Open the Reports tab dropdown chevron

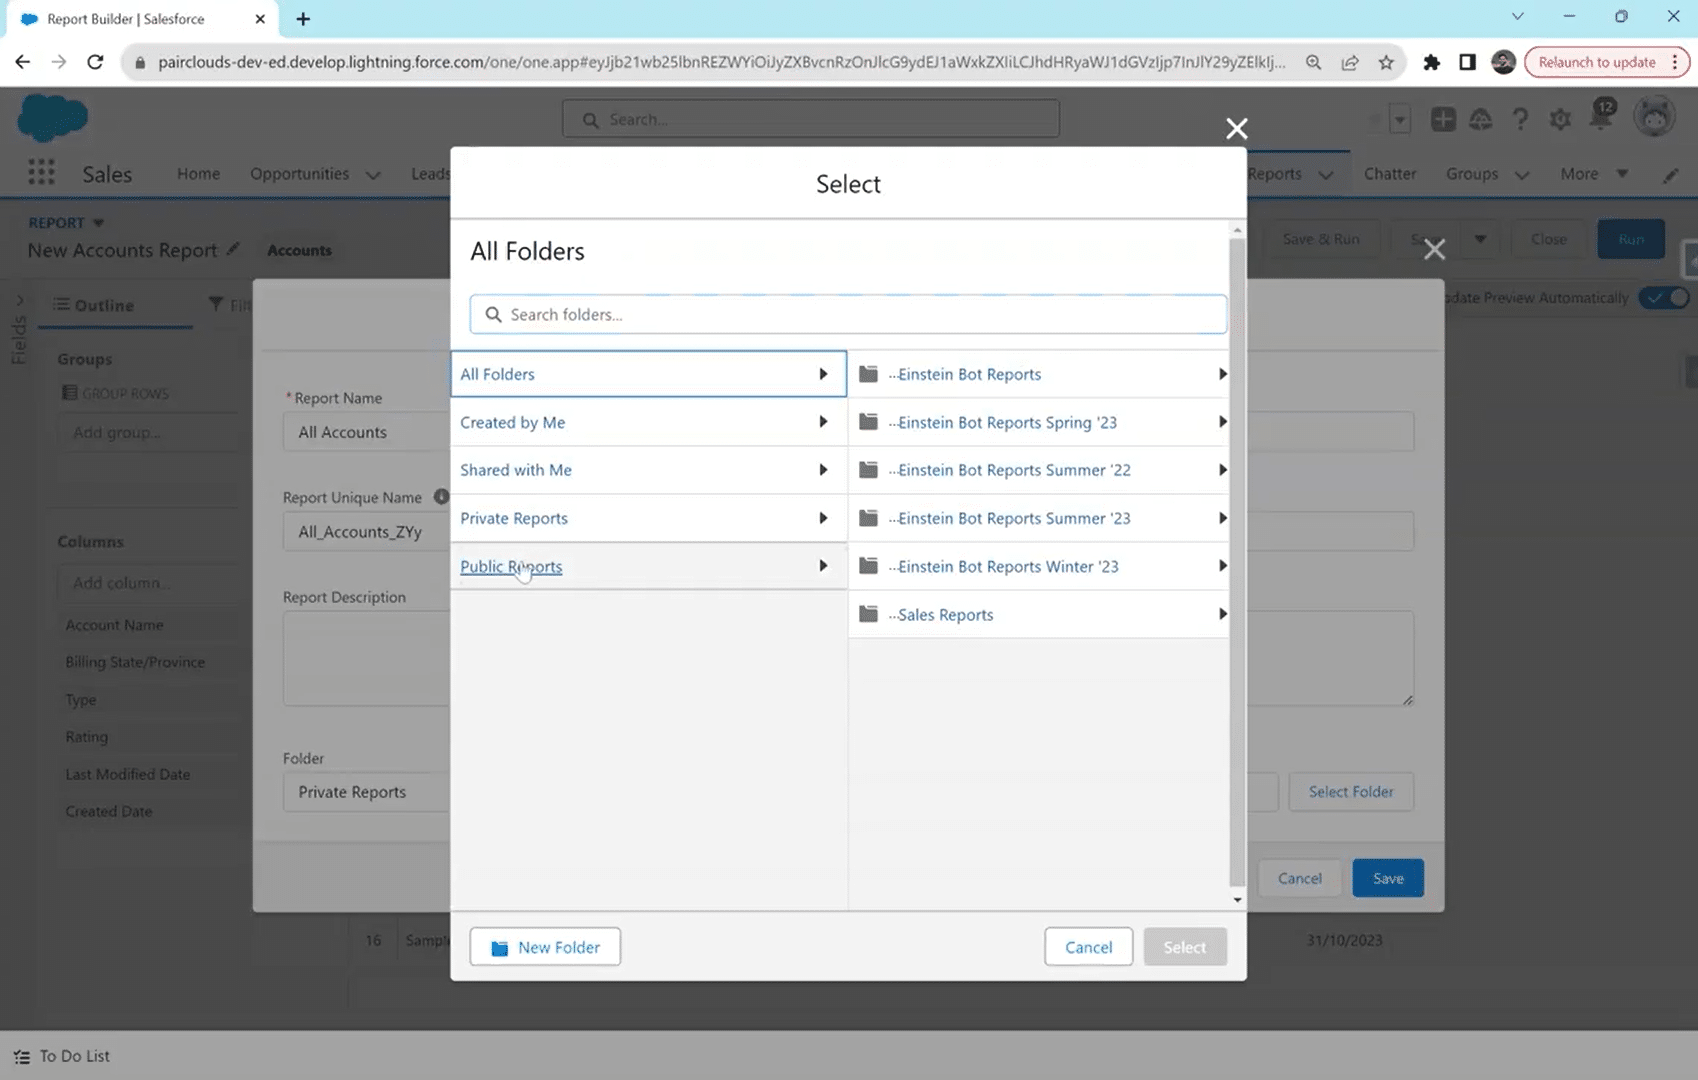point(1325,174)
